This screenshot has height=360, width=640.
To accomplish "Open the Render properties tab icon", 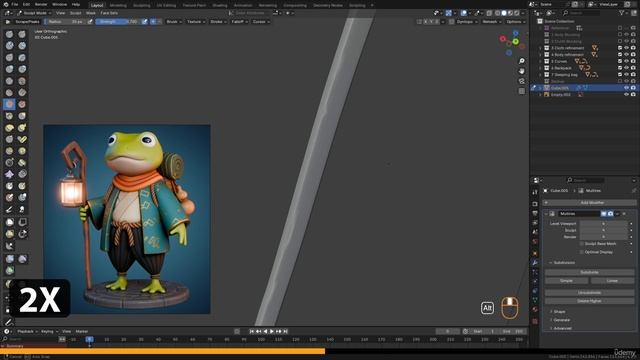I will coord(535,204).
